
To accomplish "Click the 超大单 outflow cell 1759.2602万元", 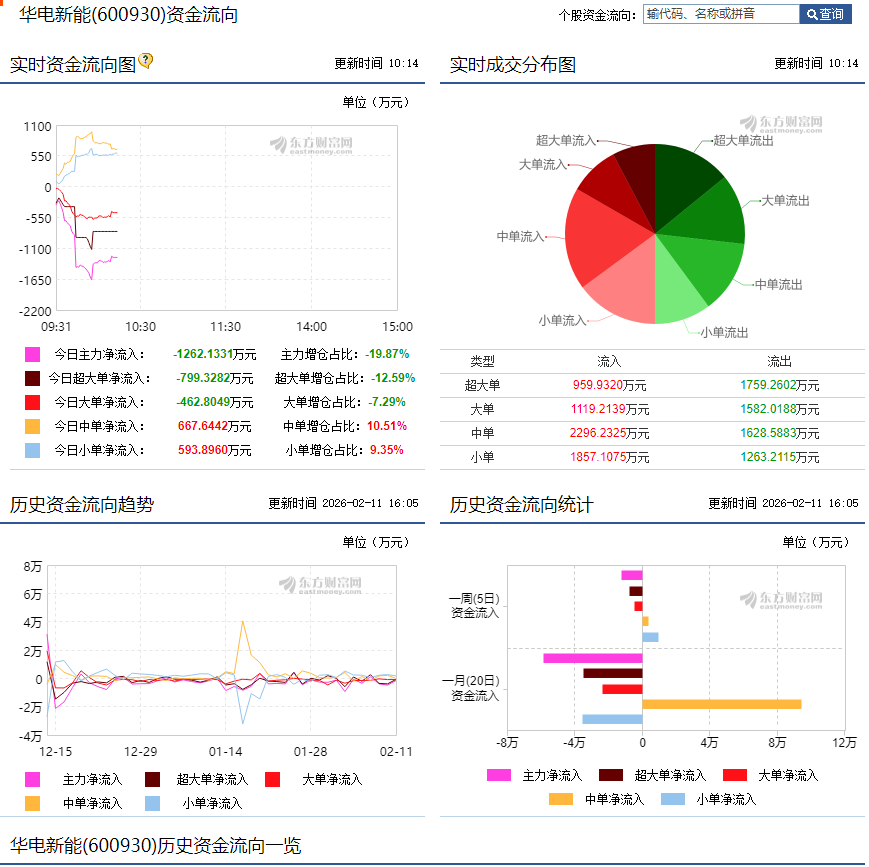I will click(779, 385).
